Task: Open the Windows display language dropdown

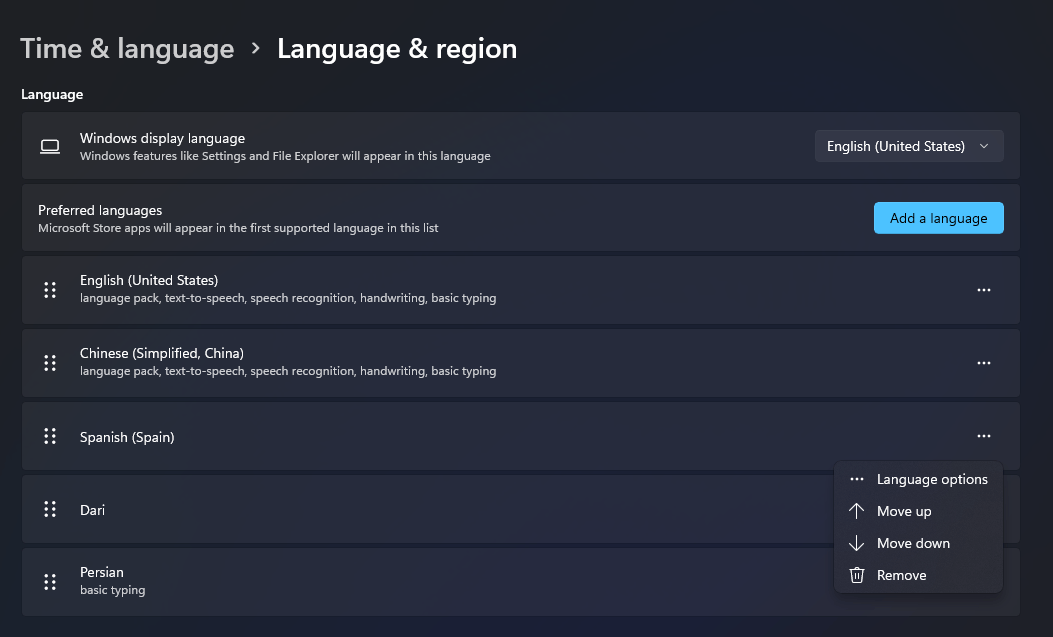Action: point(908,146)
